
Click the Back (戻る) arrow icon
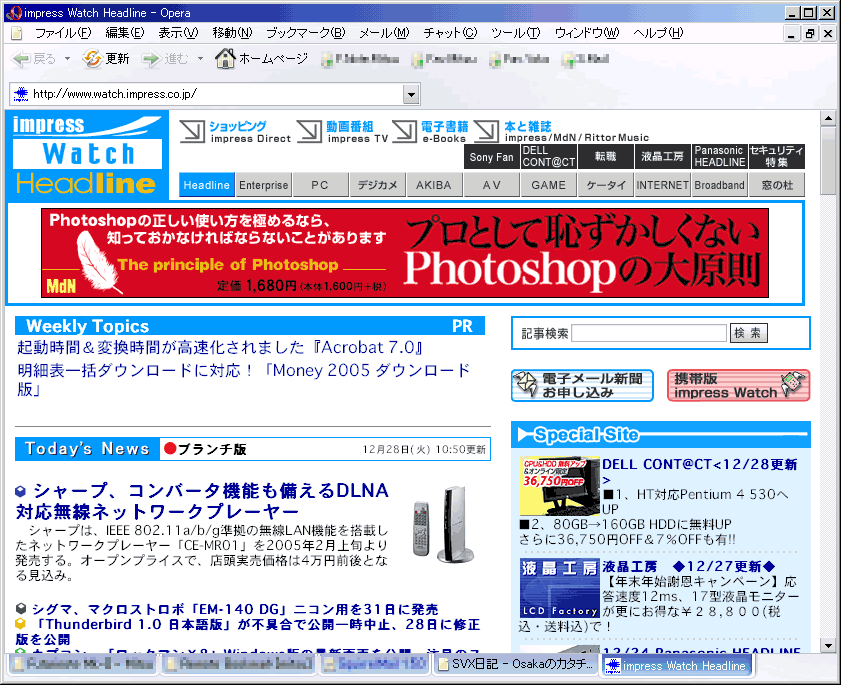pos(20,59)
